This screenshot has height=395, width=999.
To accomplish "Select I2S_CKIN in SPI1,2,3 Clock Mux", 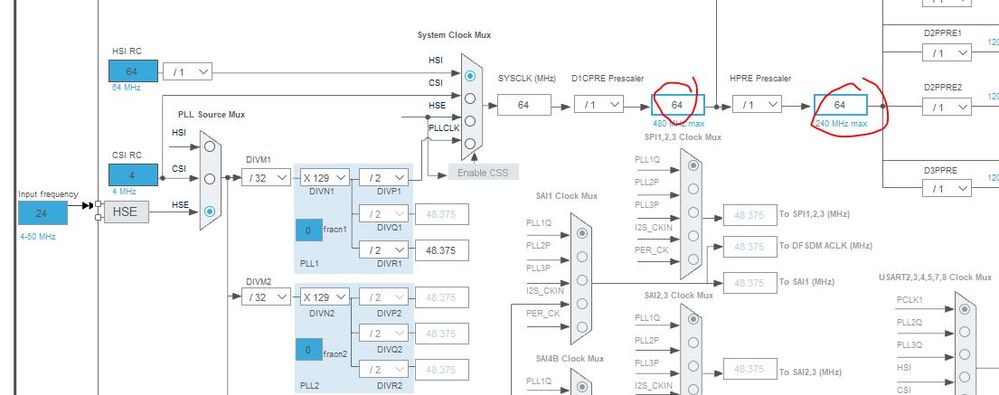I will click(x=693, y=236).
